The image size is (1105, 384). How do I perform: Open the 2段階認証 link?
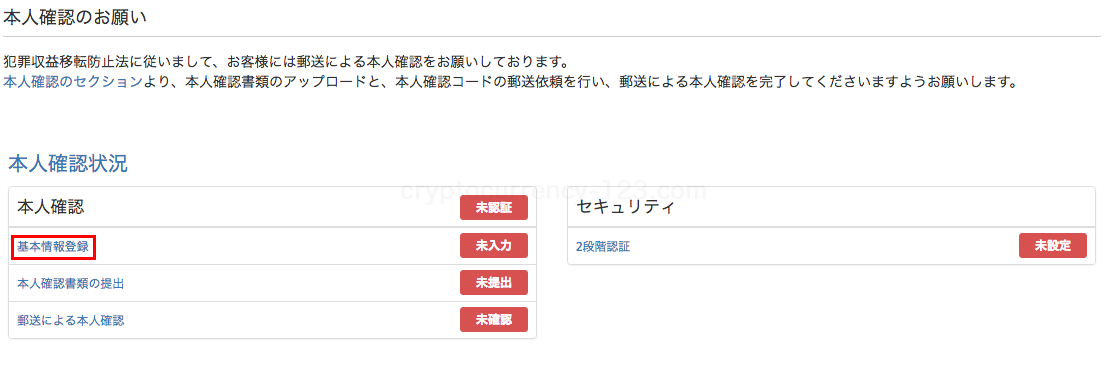603,247
